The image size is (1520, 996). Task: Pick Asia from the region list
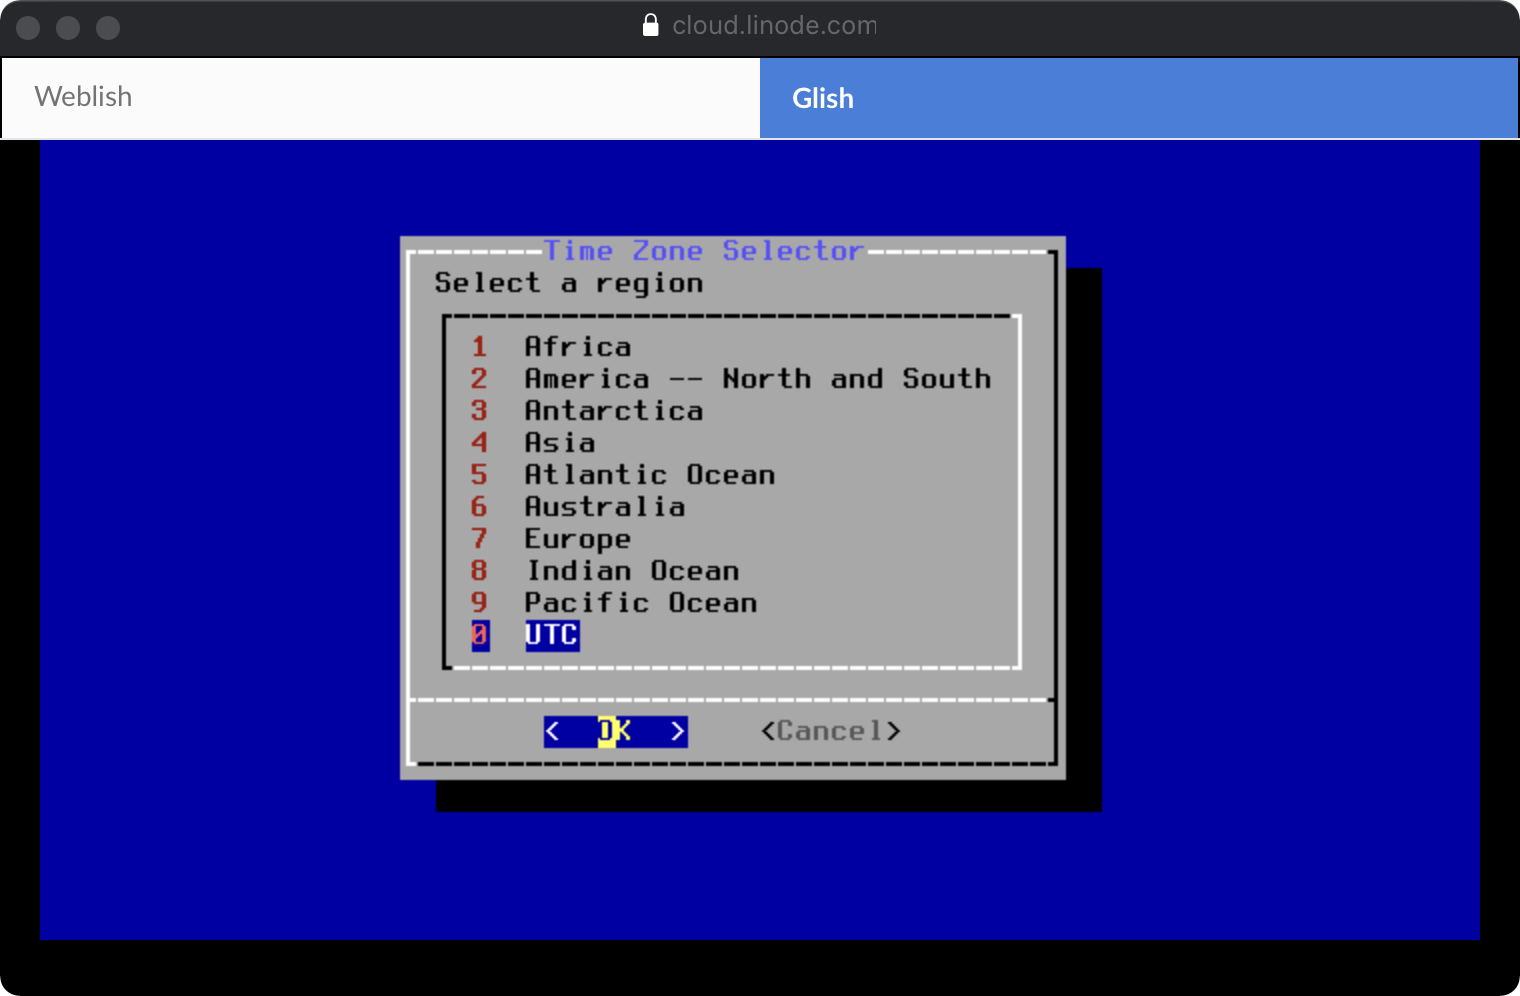pyautogui.click(x=560, y=443)
